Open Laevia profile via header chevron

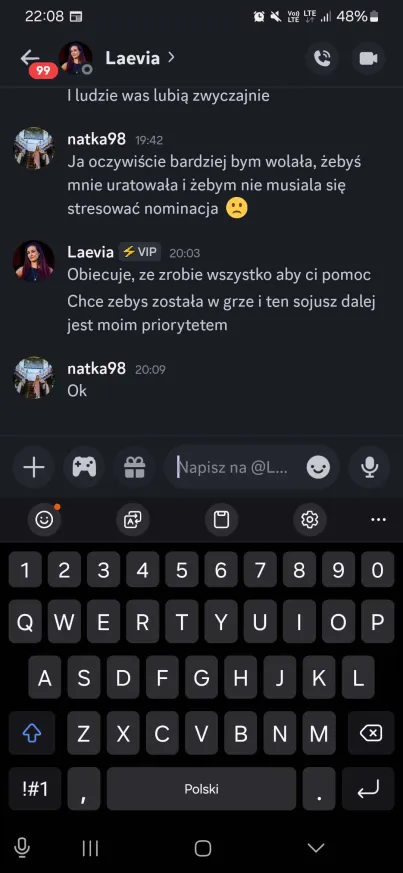171,57
